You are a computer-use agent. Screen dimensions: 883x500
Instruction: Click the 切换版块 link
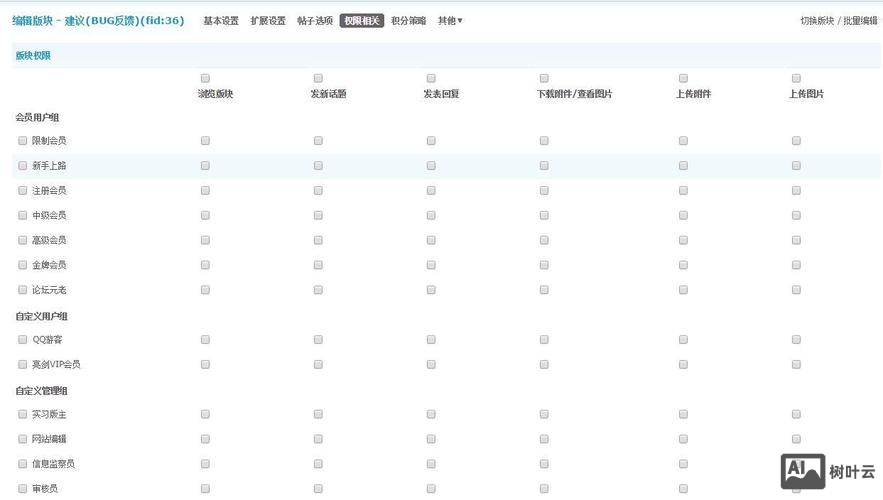817,21
